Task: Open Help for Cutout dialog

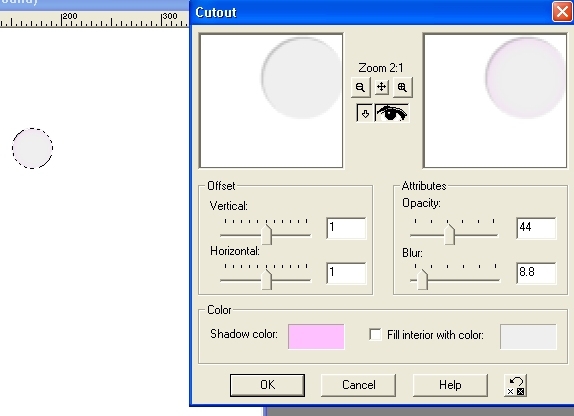Action: coord(450,385)
